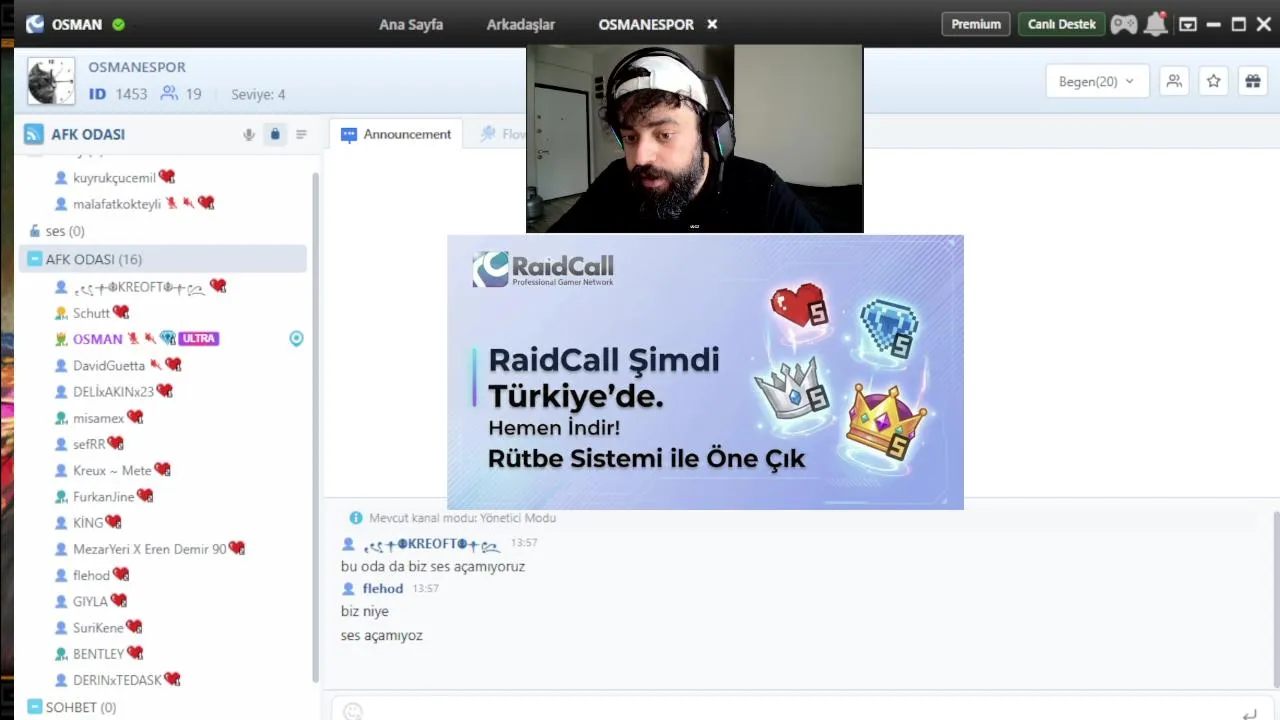Select user MezarYeri X Eren Demir 90
This screenshot has width=1280, height=720.
point(149,548)
